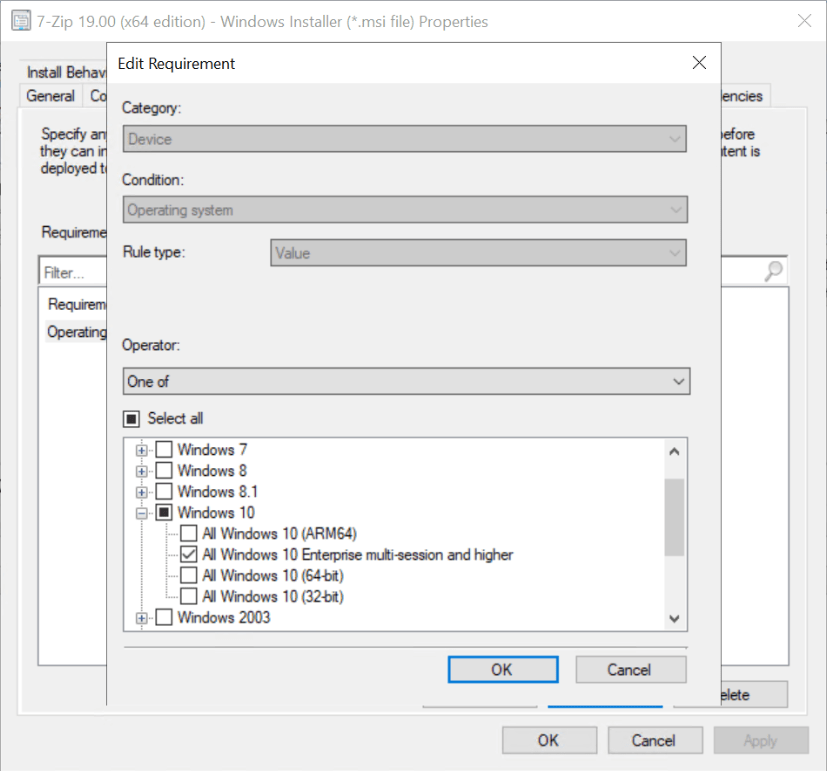
Task: Check All Windows 10 (64-bit)
Action: click(189, 575)
